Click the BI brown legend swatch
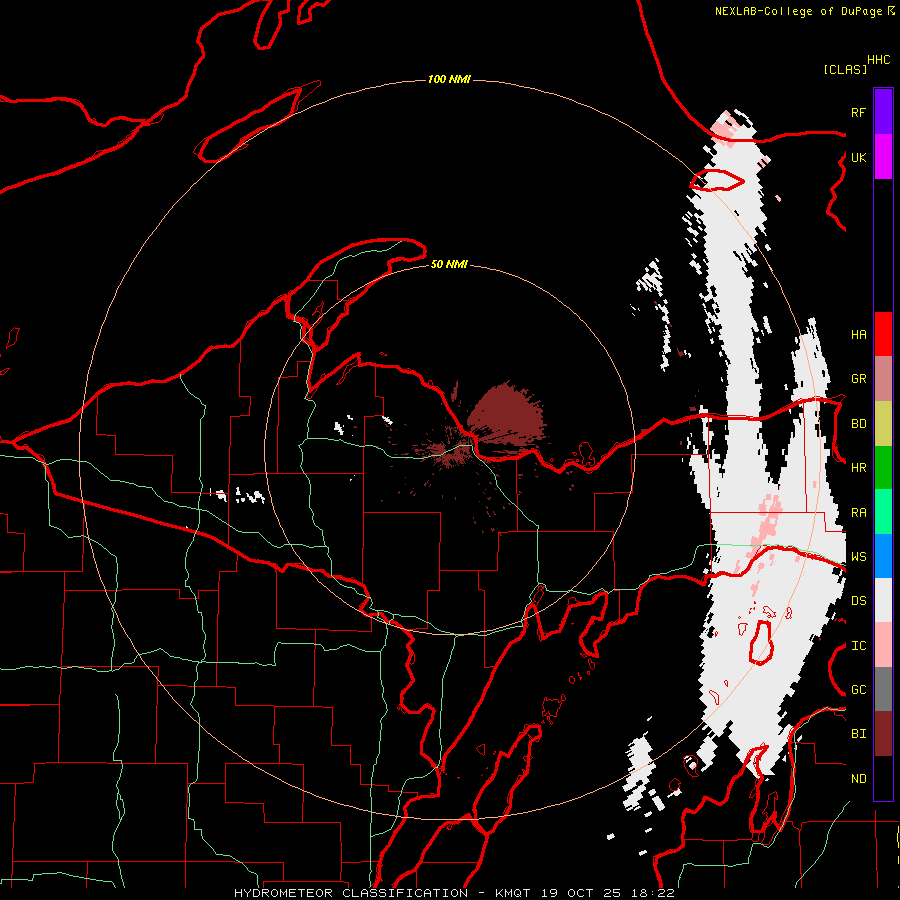The height and width of the screenshot is (900, 900). 883,734
